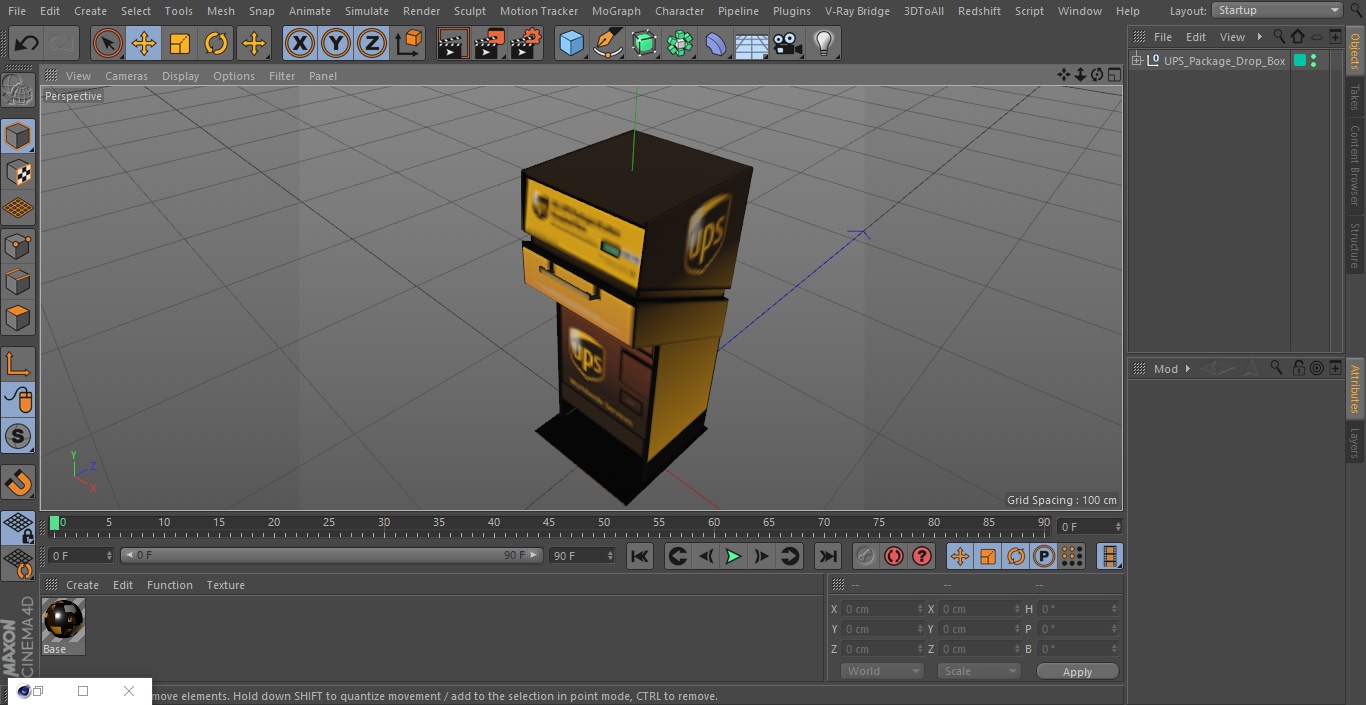The image size is (1366, 705).
Task: Toggle Viewport Solo S icon
Action: pos(18,436)
